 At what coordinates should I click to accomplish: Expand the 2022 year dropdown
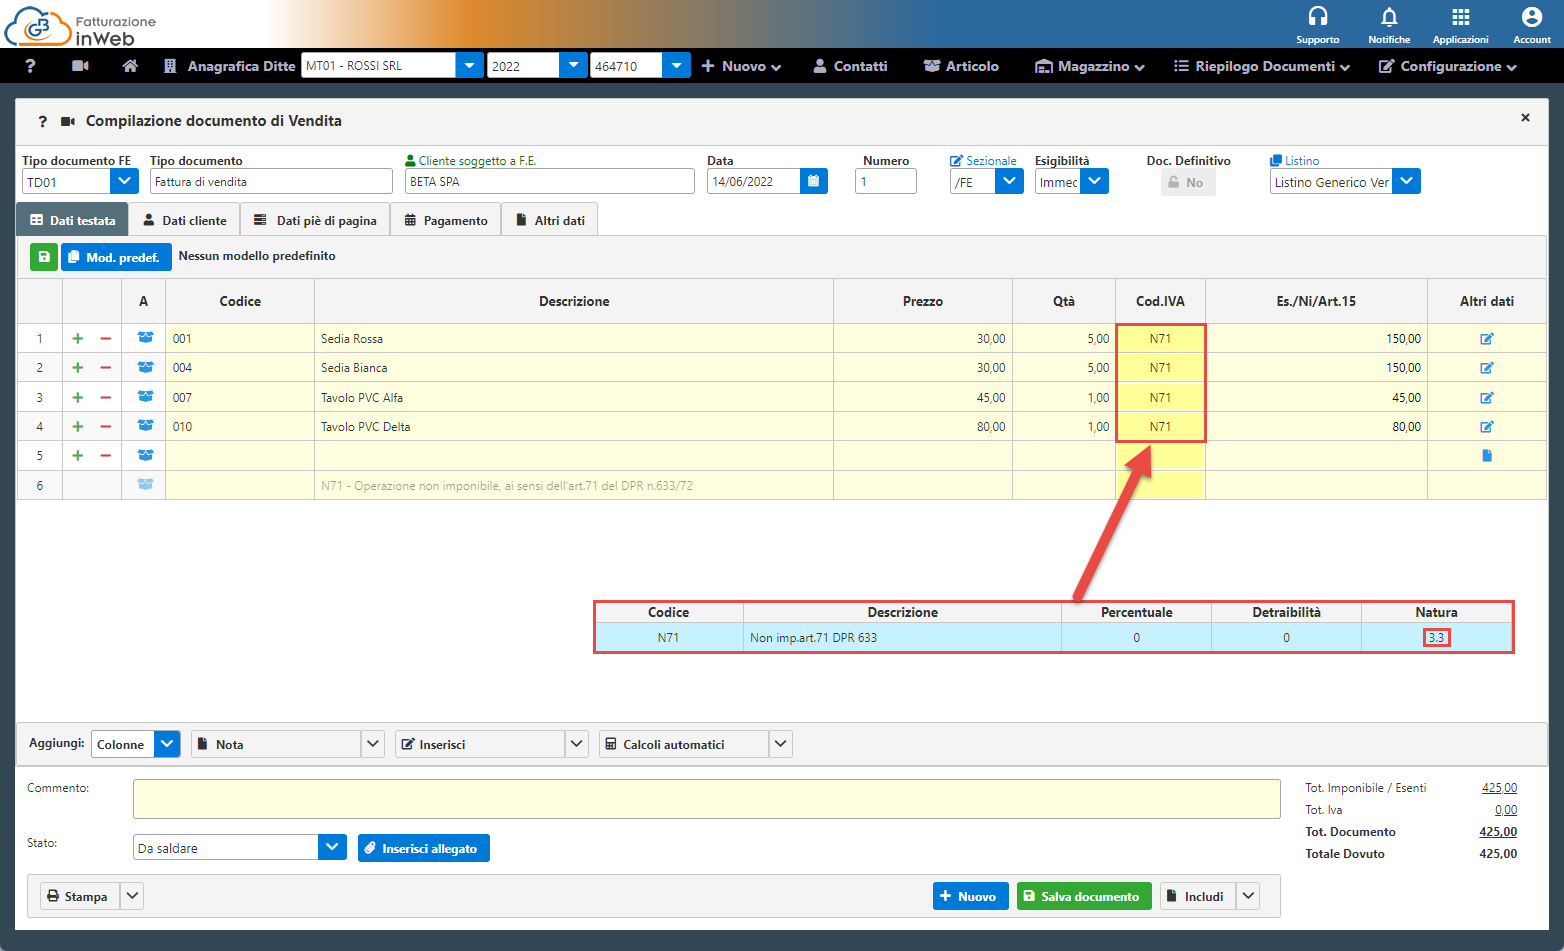tap(573, 65)
